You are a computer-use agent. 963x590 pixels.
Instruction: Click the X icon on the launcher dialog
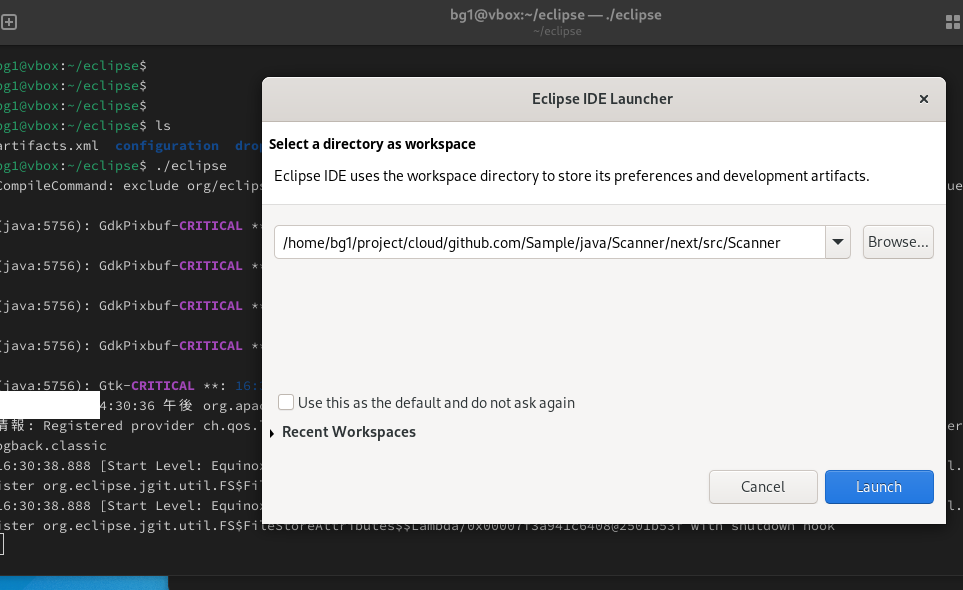923,99
